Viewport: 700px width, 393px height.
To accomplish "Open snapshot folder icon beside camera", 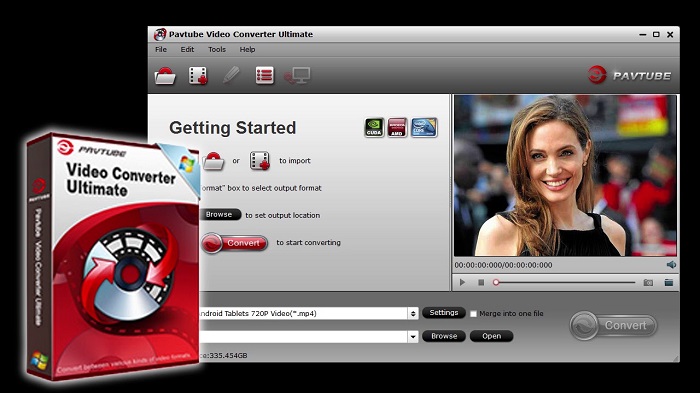I will point(668,282).
